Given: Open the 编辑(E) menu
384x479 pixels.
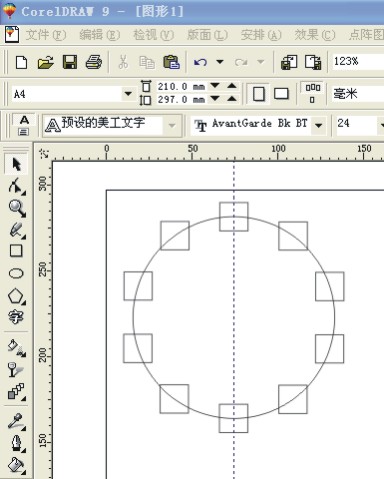Looking at the screenshot, I should tap(100, 35).
